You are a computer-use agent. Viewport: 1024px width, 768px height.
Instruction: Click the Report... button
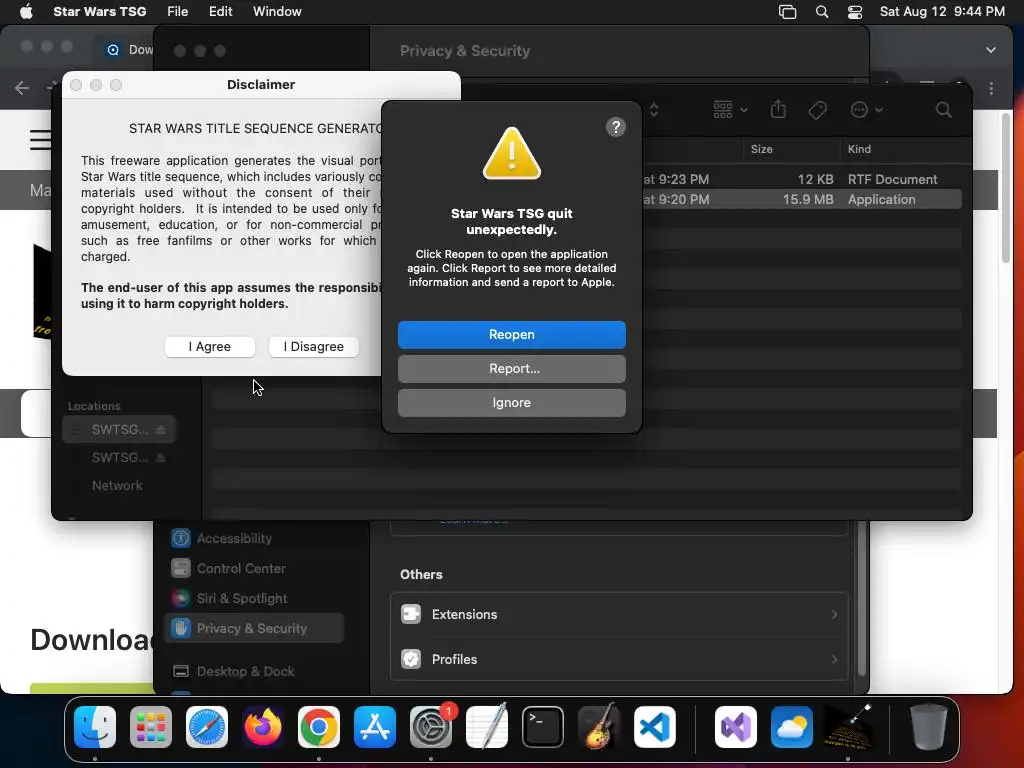click(x=511, y=368)
